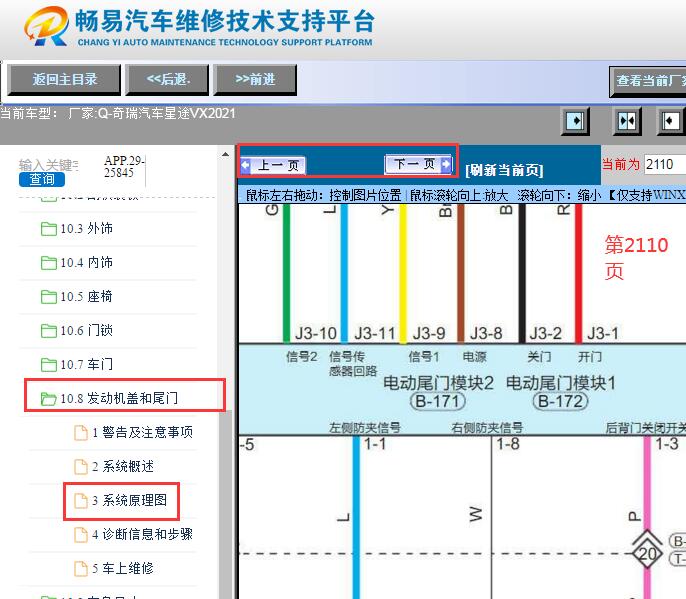Click the J3-9 pin label
This screenshot has width=686, height=599.
pyautogui.click(x=429, y=333)
